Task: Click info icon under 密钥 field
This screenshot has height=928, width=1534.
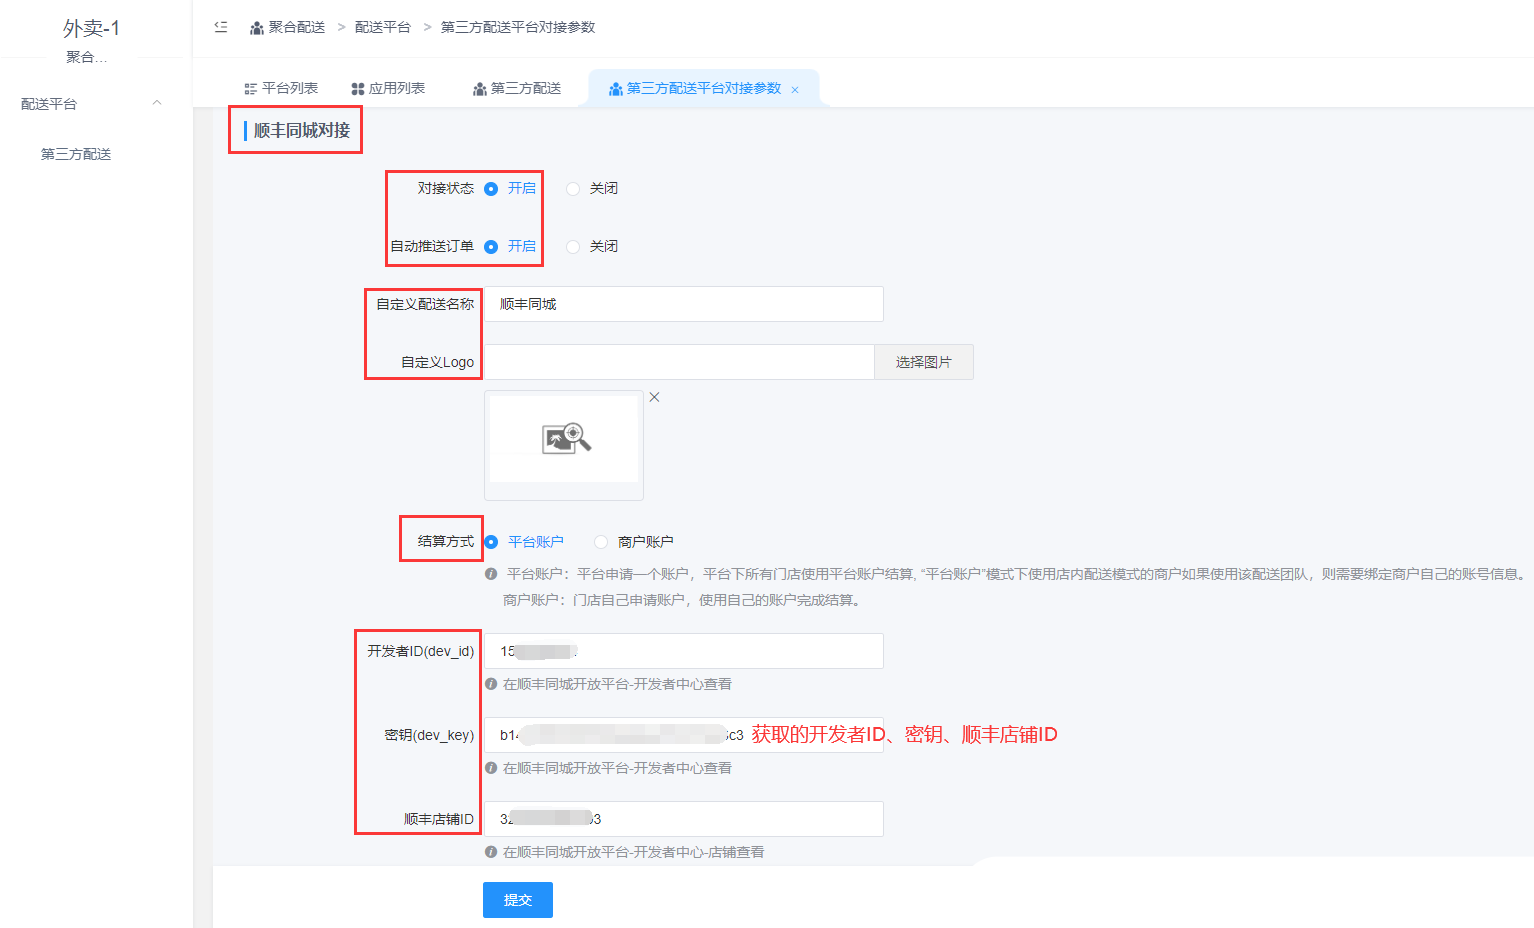Action: point(491,768)
